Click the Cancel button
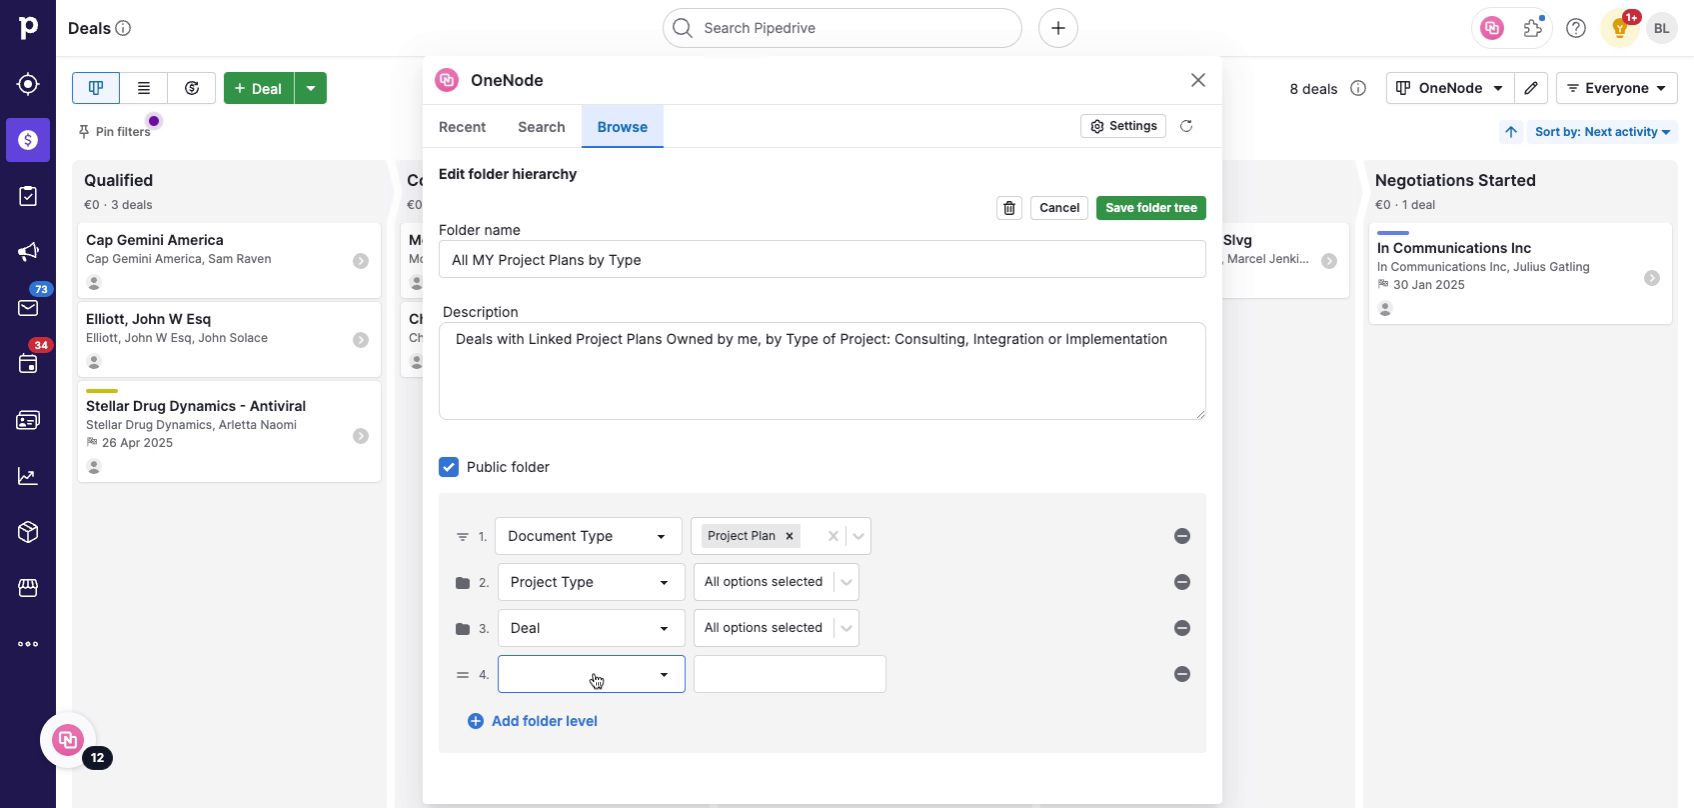Screen dimensions: 1694x808 1059,208
